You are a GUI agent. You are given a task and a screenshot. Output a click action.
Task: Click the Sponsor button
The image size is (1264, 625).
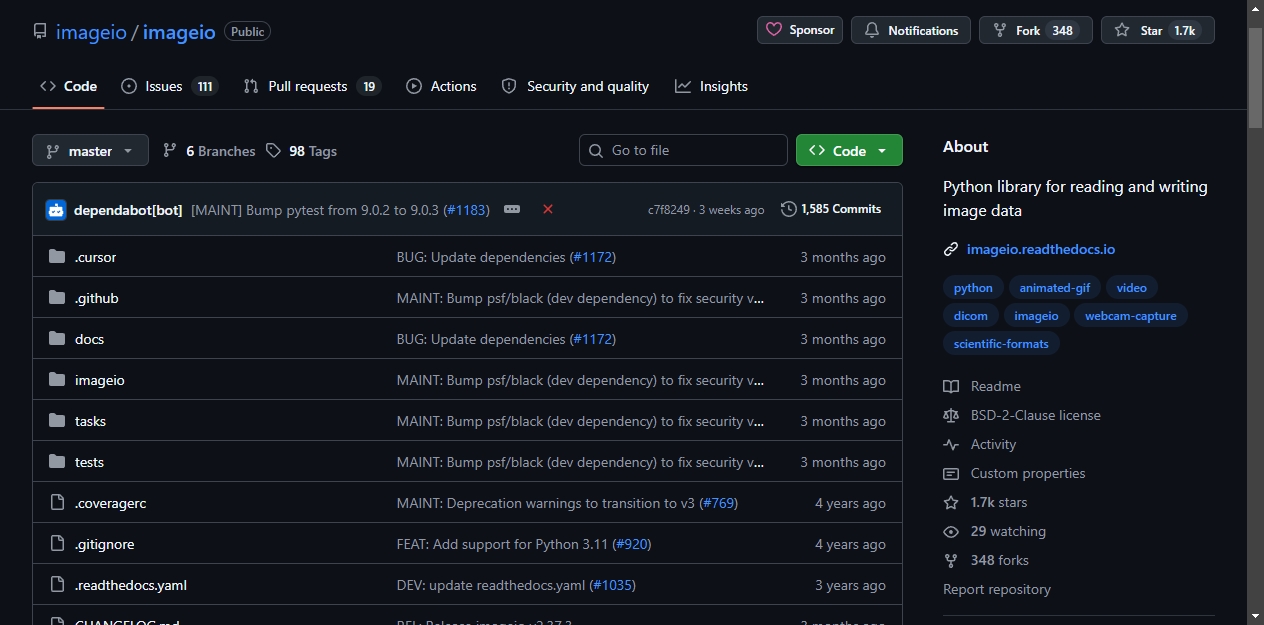pos(800,30)
